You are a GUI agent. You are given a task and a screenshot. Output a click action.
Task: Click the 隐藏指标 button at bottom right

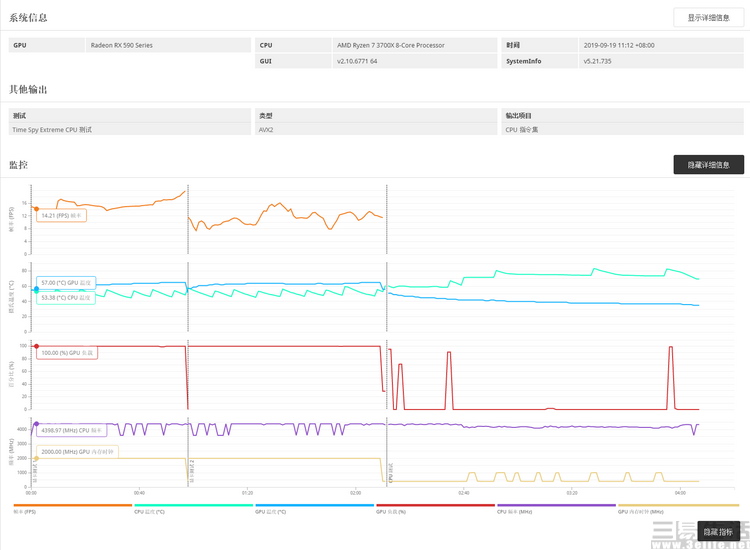pyautogui.click(x=718, y=532)
